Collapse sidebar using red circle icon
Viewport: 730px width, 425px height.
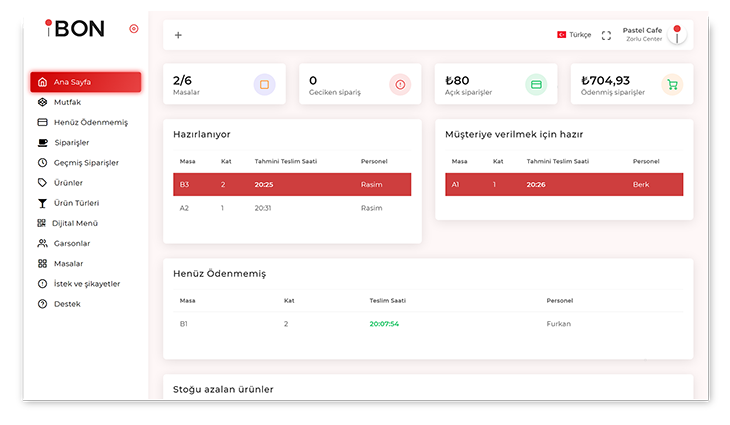click(x=134, y=29)
